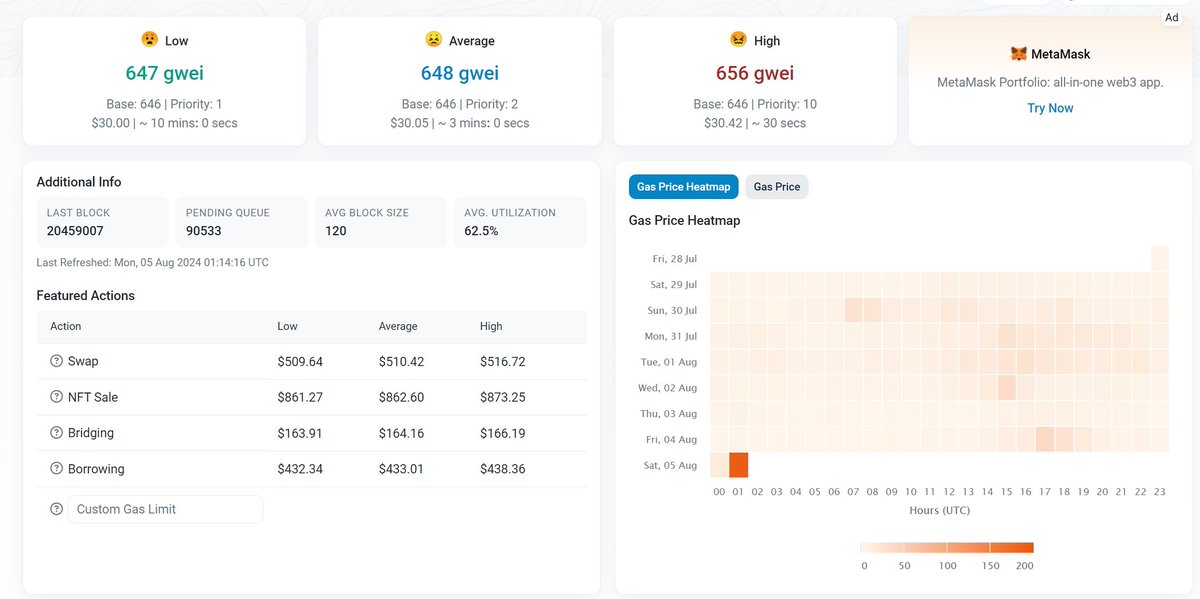Click avg block size value 120
The width and height of the screenshot is (1200, 599).
(336, 231)
